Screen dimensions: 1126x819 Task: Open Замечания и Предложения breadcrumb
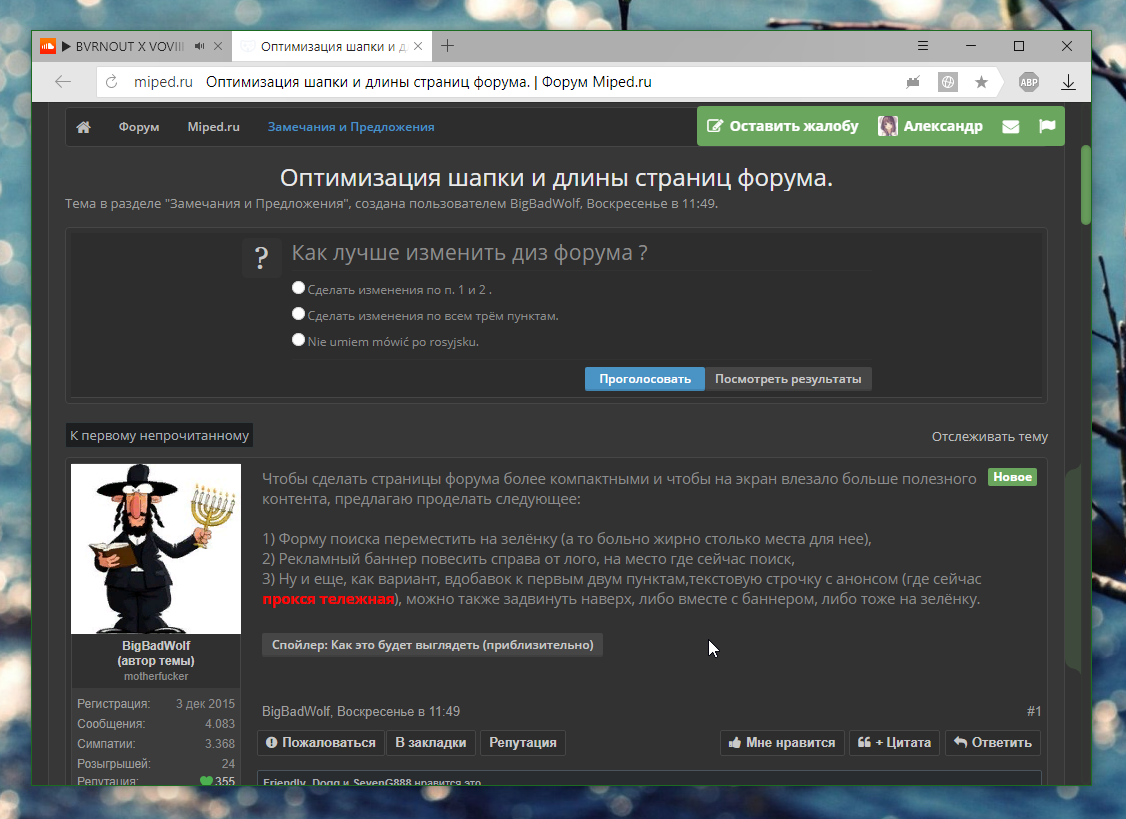coord(351,127)
